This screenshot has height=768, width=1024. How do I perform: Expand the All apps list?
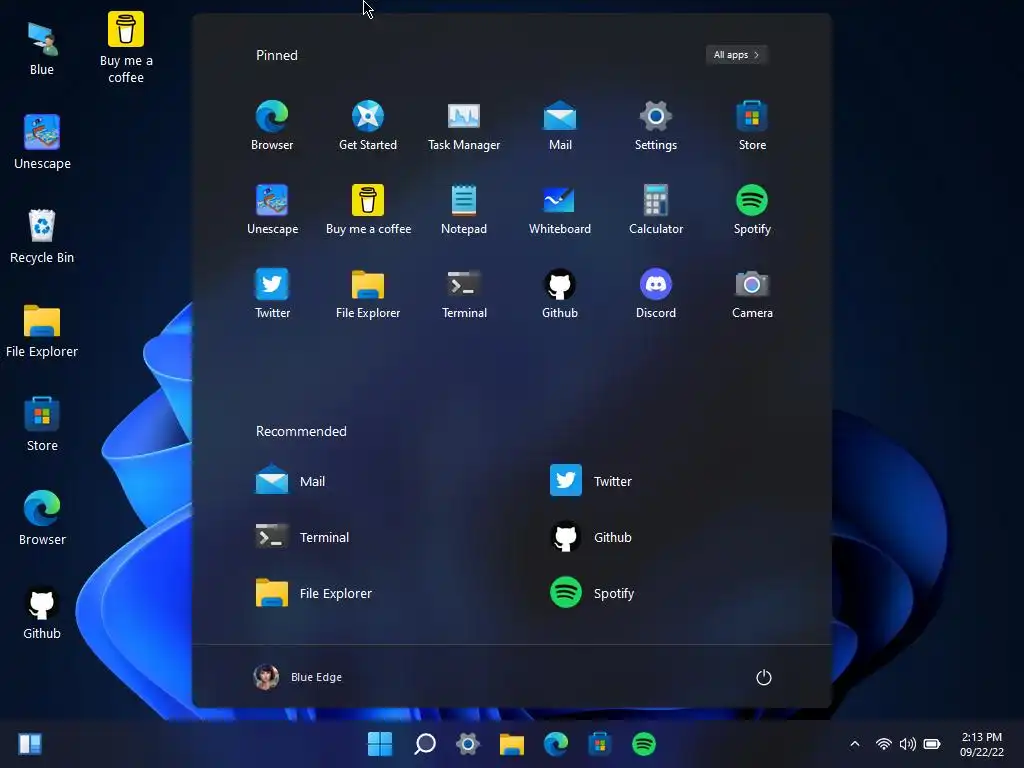(736, 55)
